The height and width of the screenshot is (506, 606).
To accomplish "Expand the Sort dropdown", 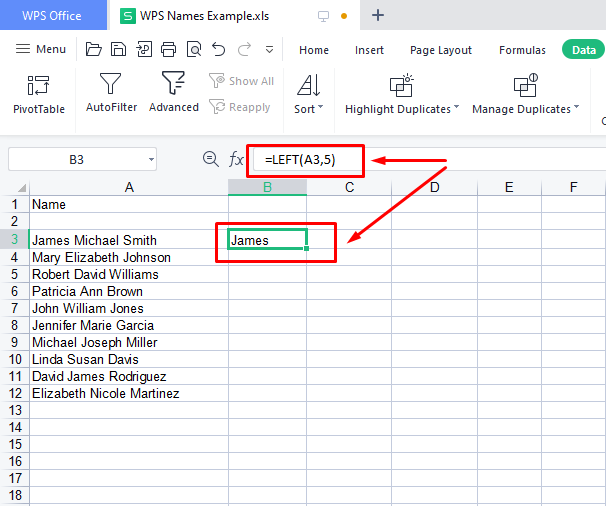I will coord(308,109).
